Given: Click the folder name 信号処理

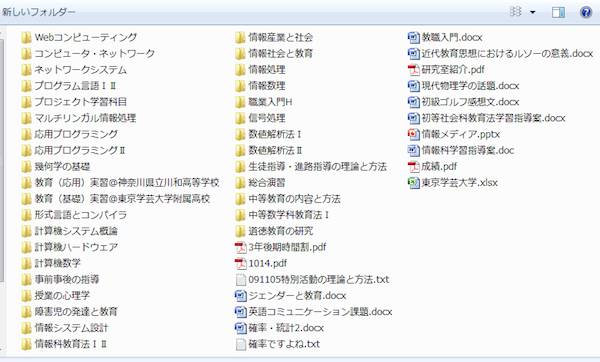Looking at the screenshot, I should [267, 118].
